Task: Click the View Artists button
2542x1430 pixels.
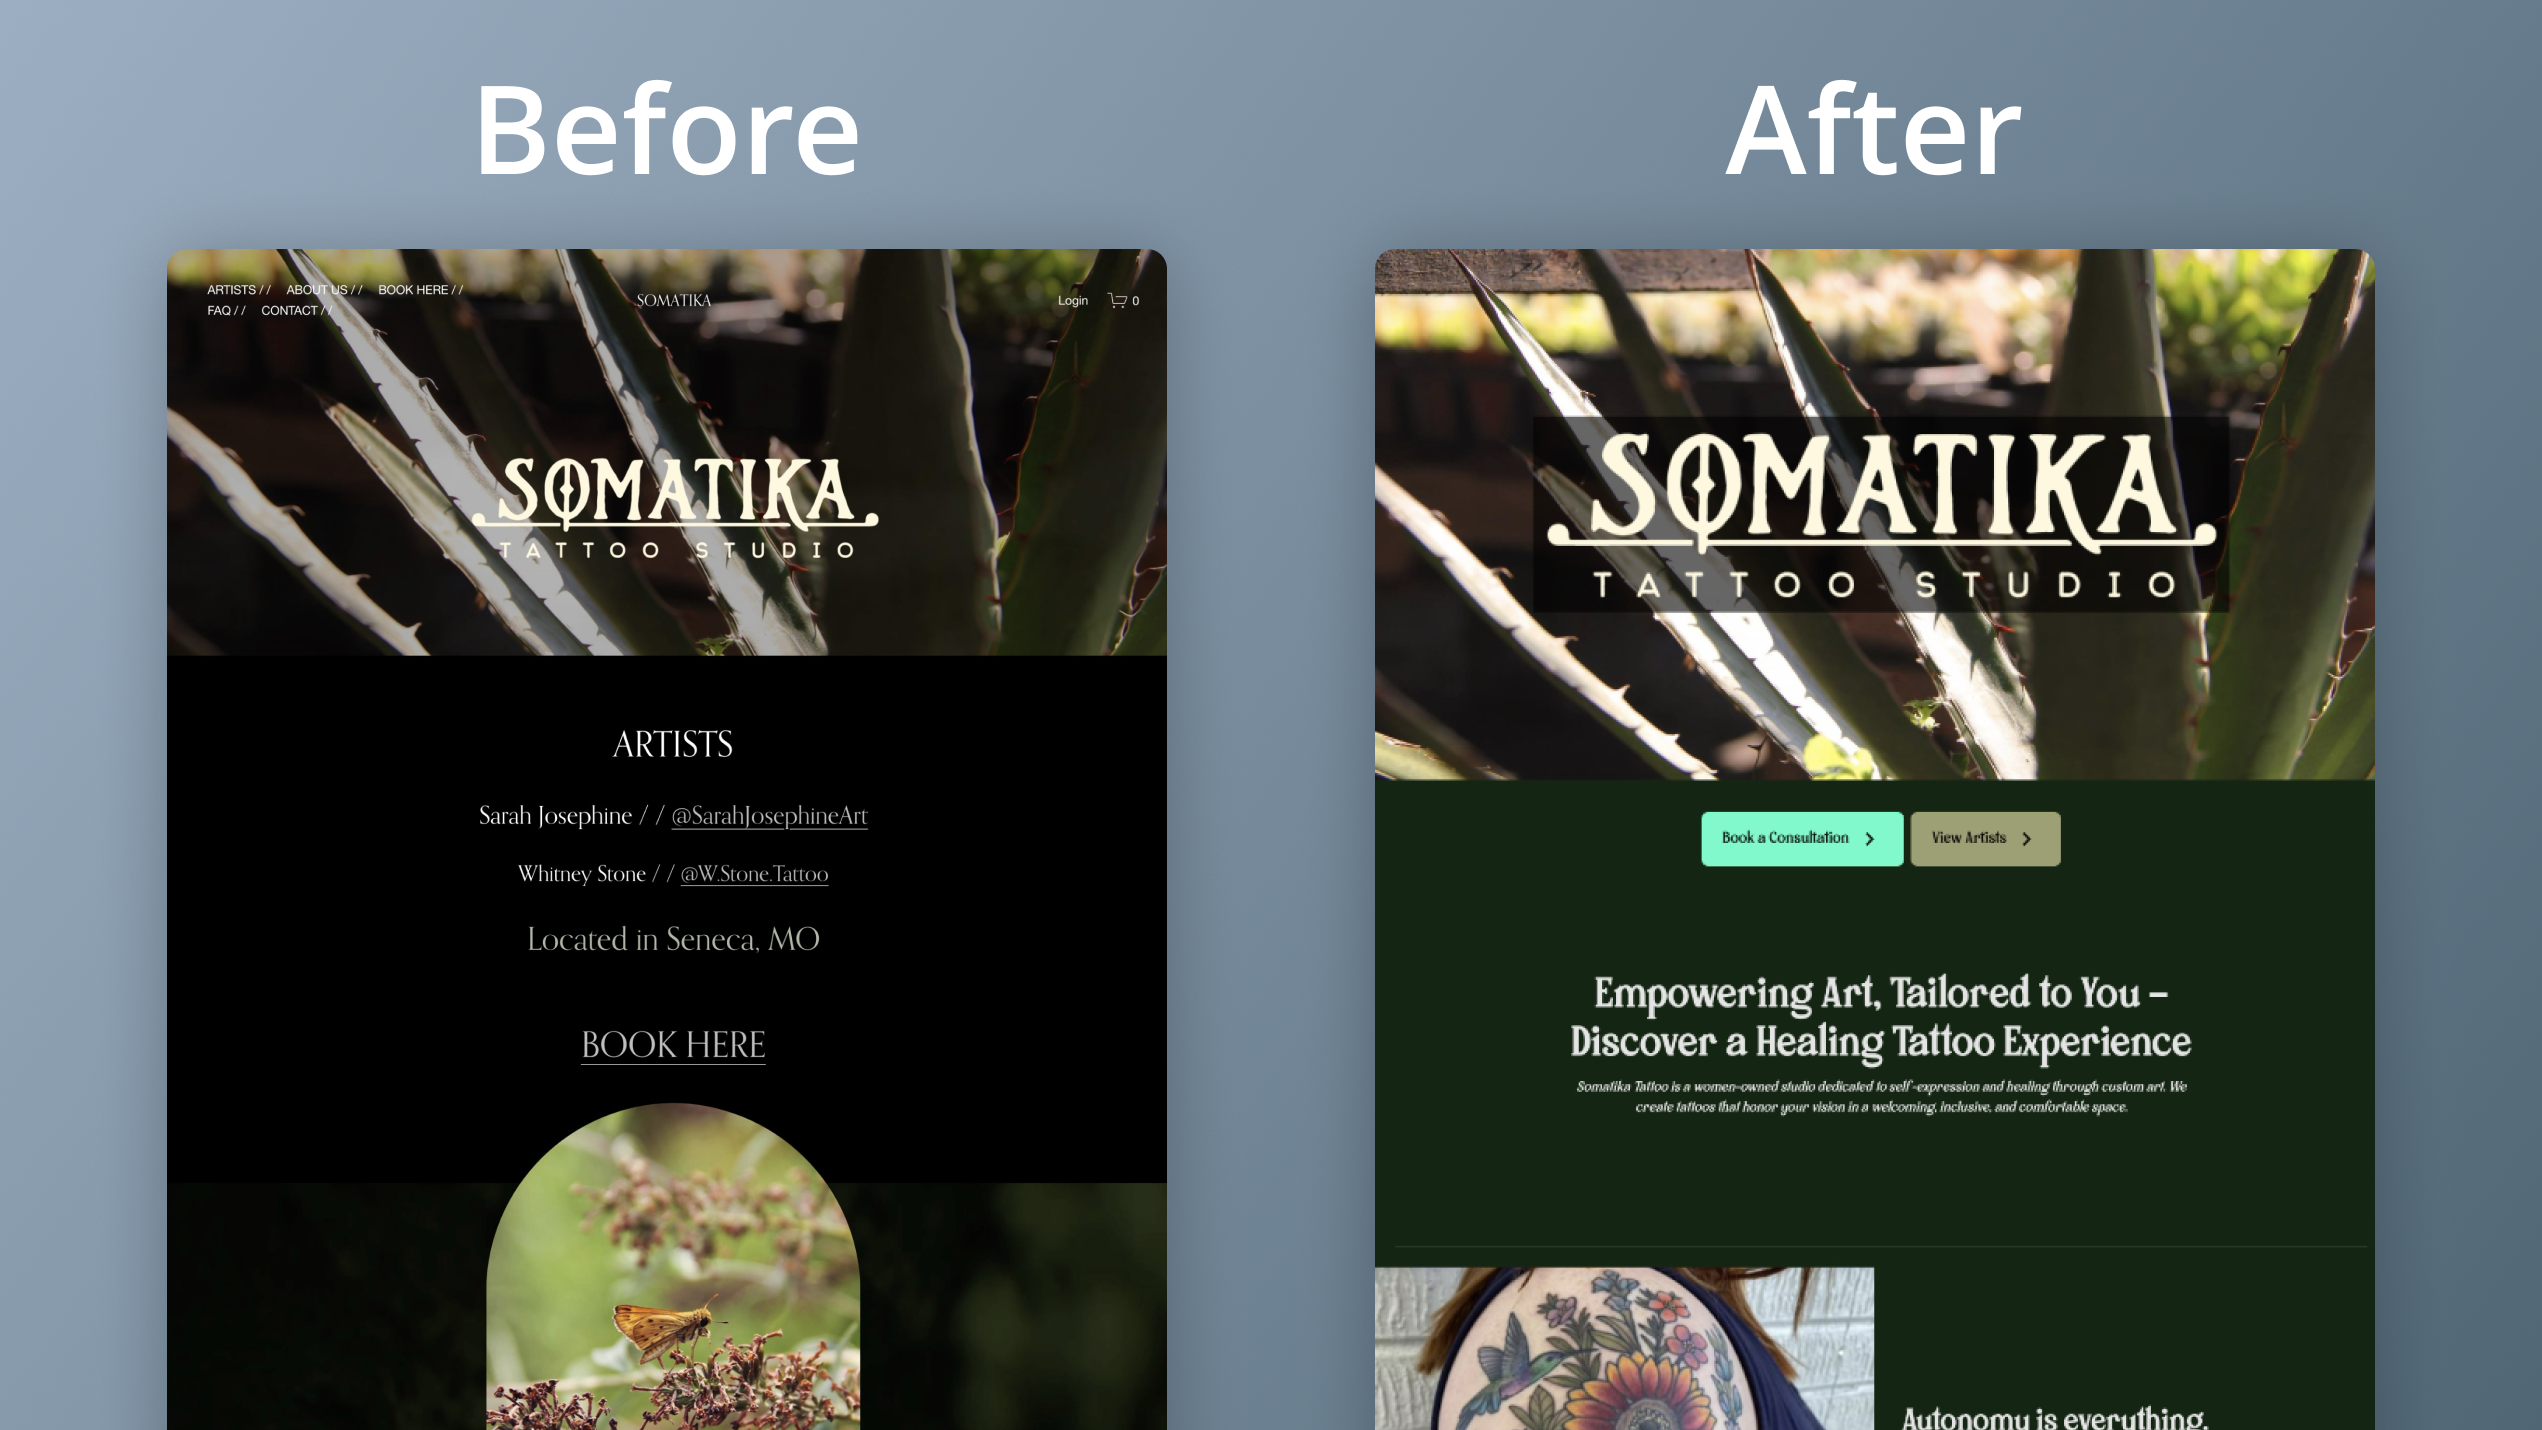Action: pos(1985,839)
